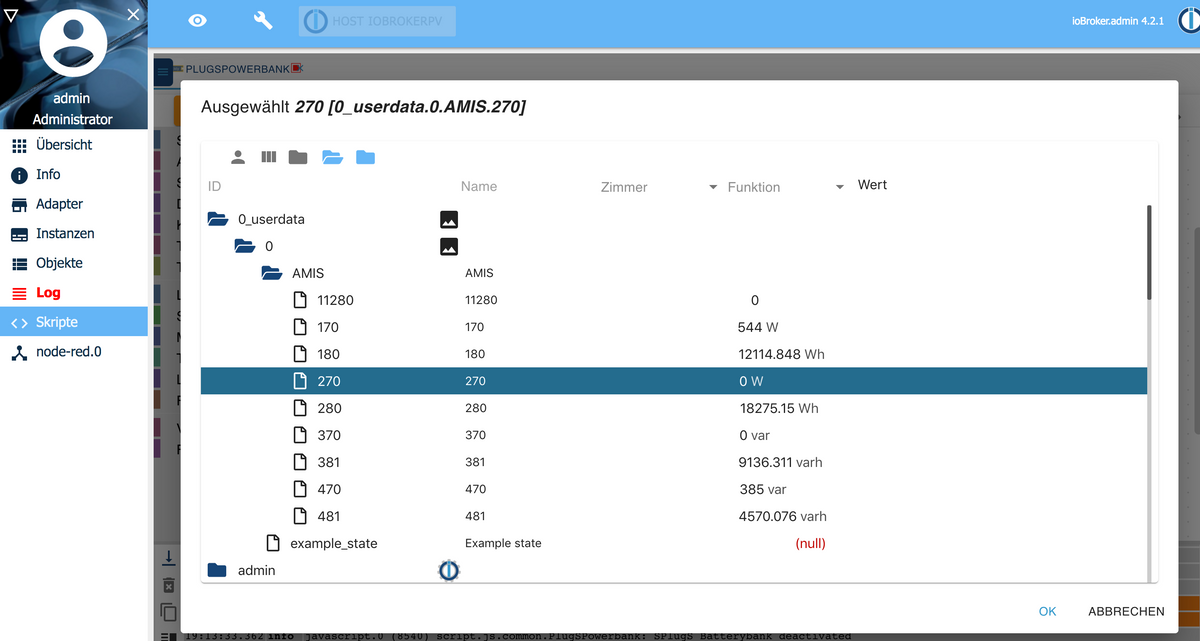Click the light blue closed folder icon
This screenshot has height=641, width=1200.
tap(365, 157)
